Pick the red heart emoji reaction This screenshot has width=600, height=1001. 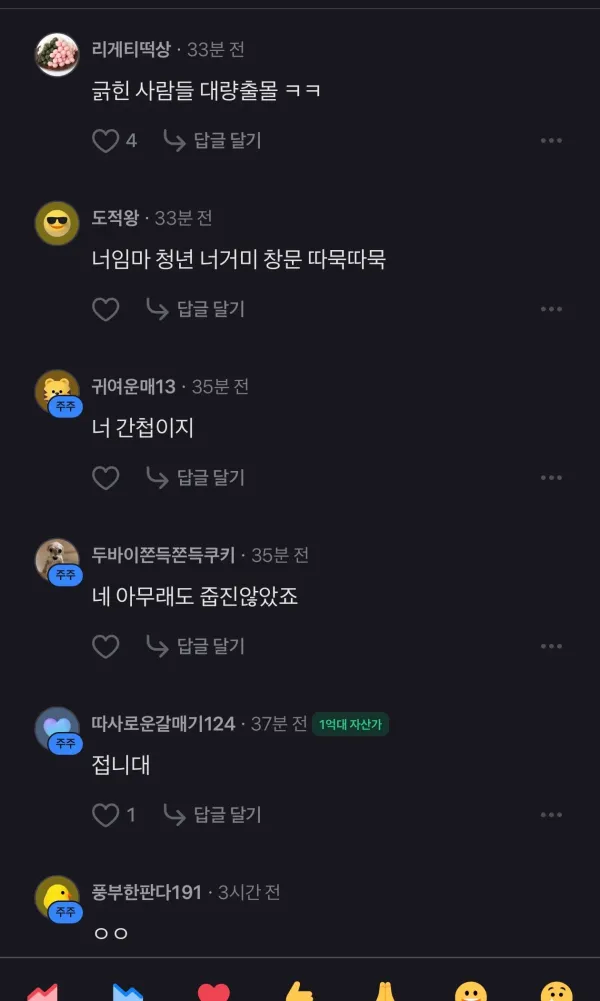tap(213, 991)
